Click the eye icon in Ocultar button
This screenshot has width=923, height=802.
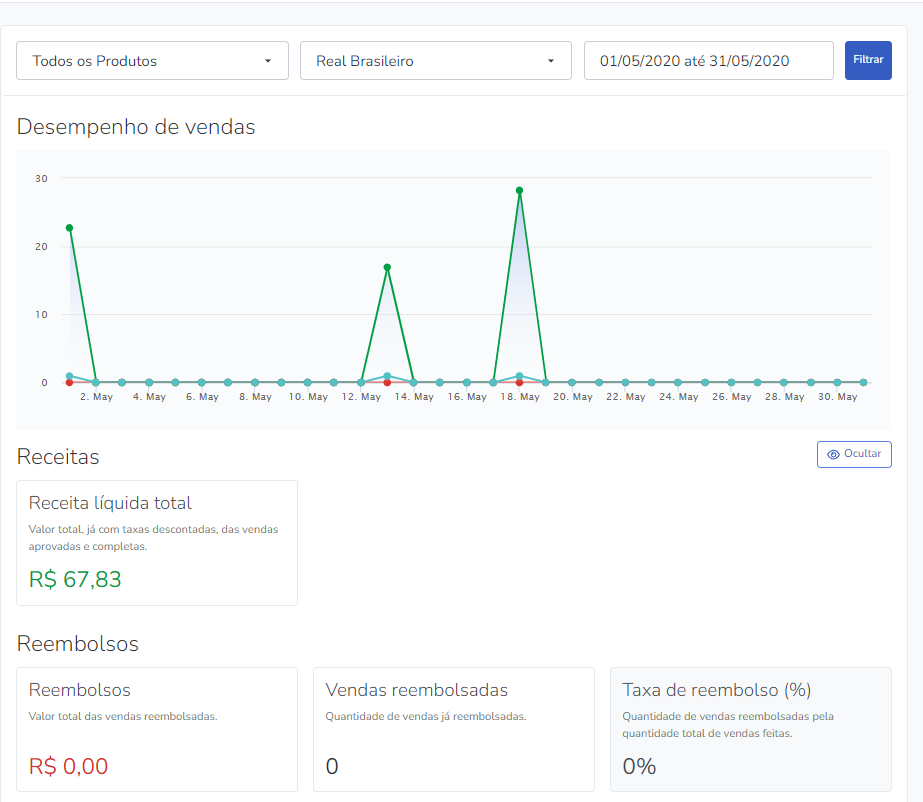[833, 455]
